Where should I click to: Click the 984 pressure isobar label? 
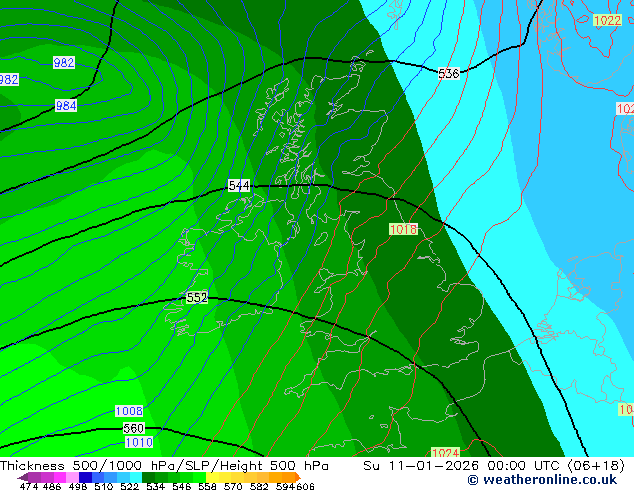[66, 106]
